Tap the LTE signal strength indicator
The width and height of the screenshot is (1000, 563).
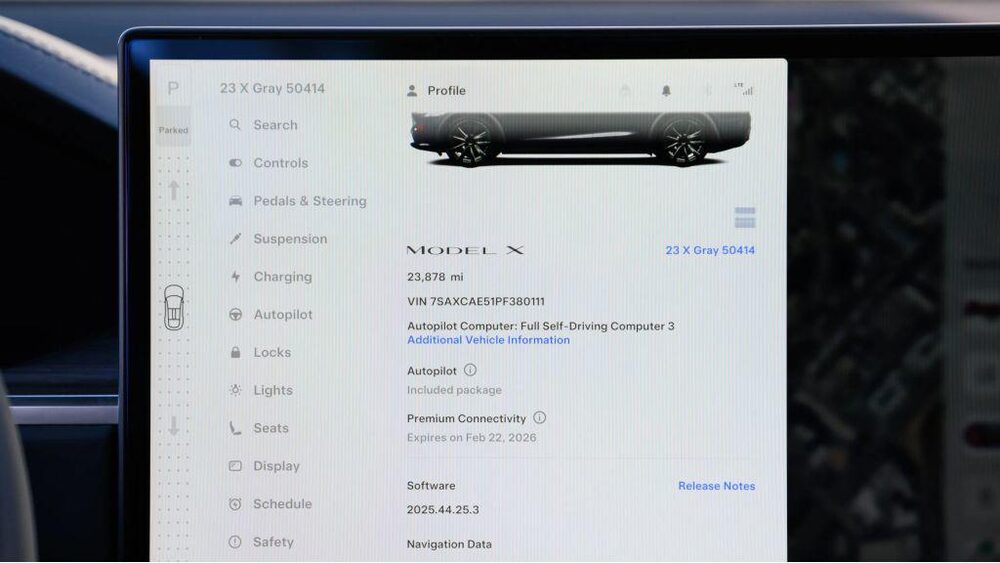point(743,89)
